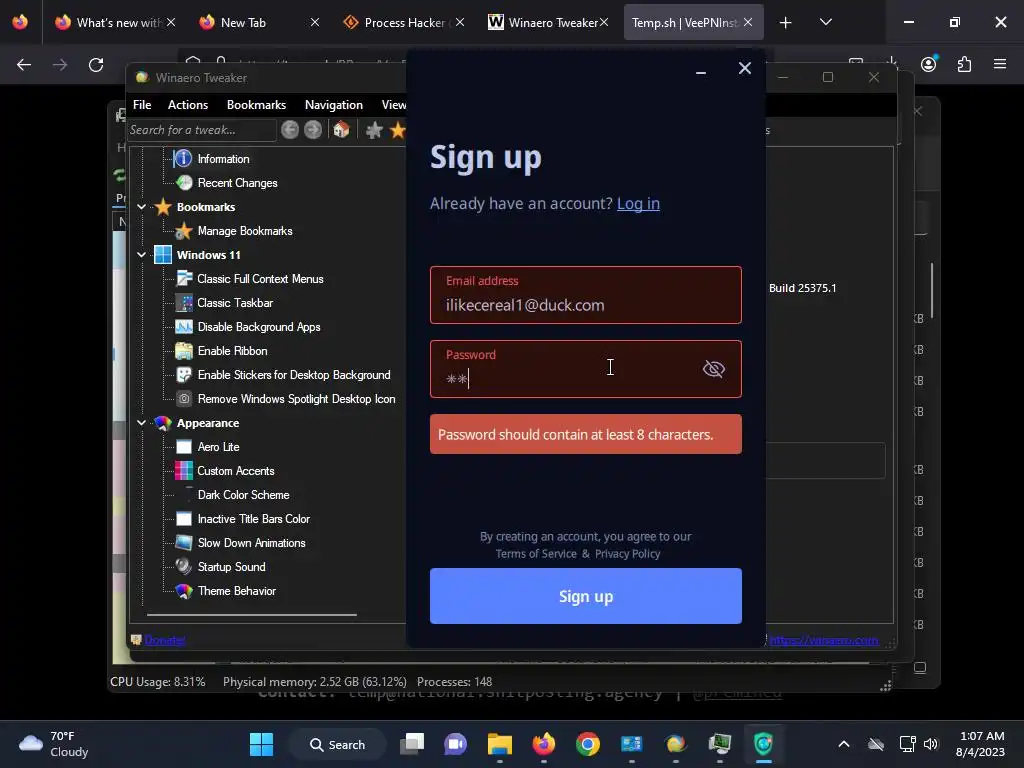Click the add bookmark star icon

pyautogui.click(x=374, y=130)
